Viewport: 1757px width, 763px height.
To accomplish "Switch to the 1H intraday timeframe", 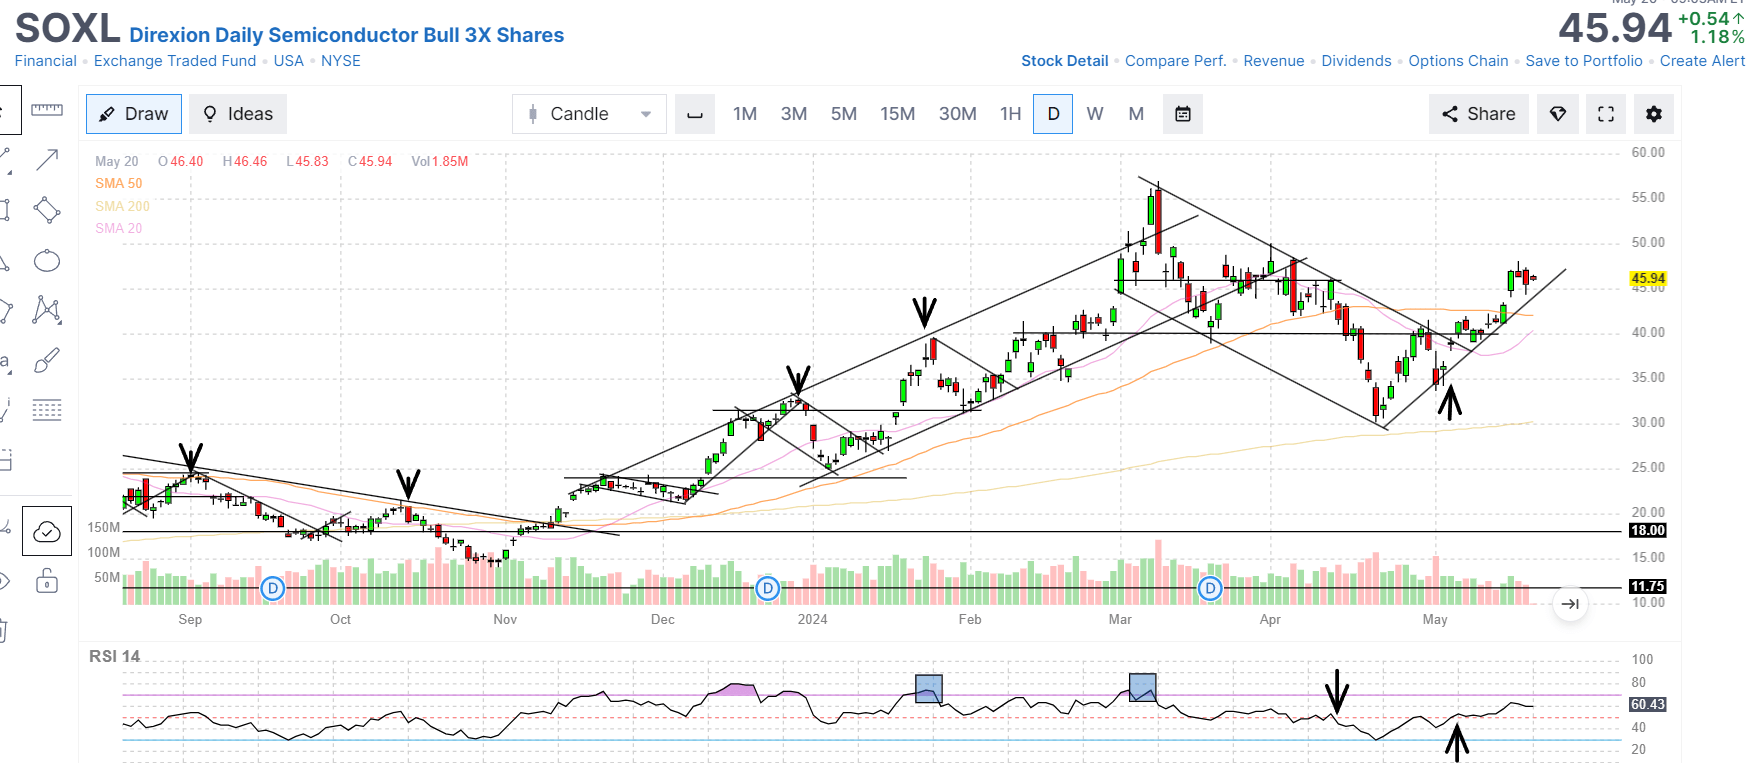I will pyautogui.click(x=1011, y=114).
